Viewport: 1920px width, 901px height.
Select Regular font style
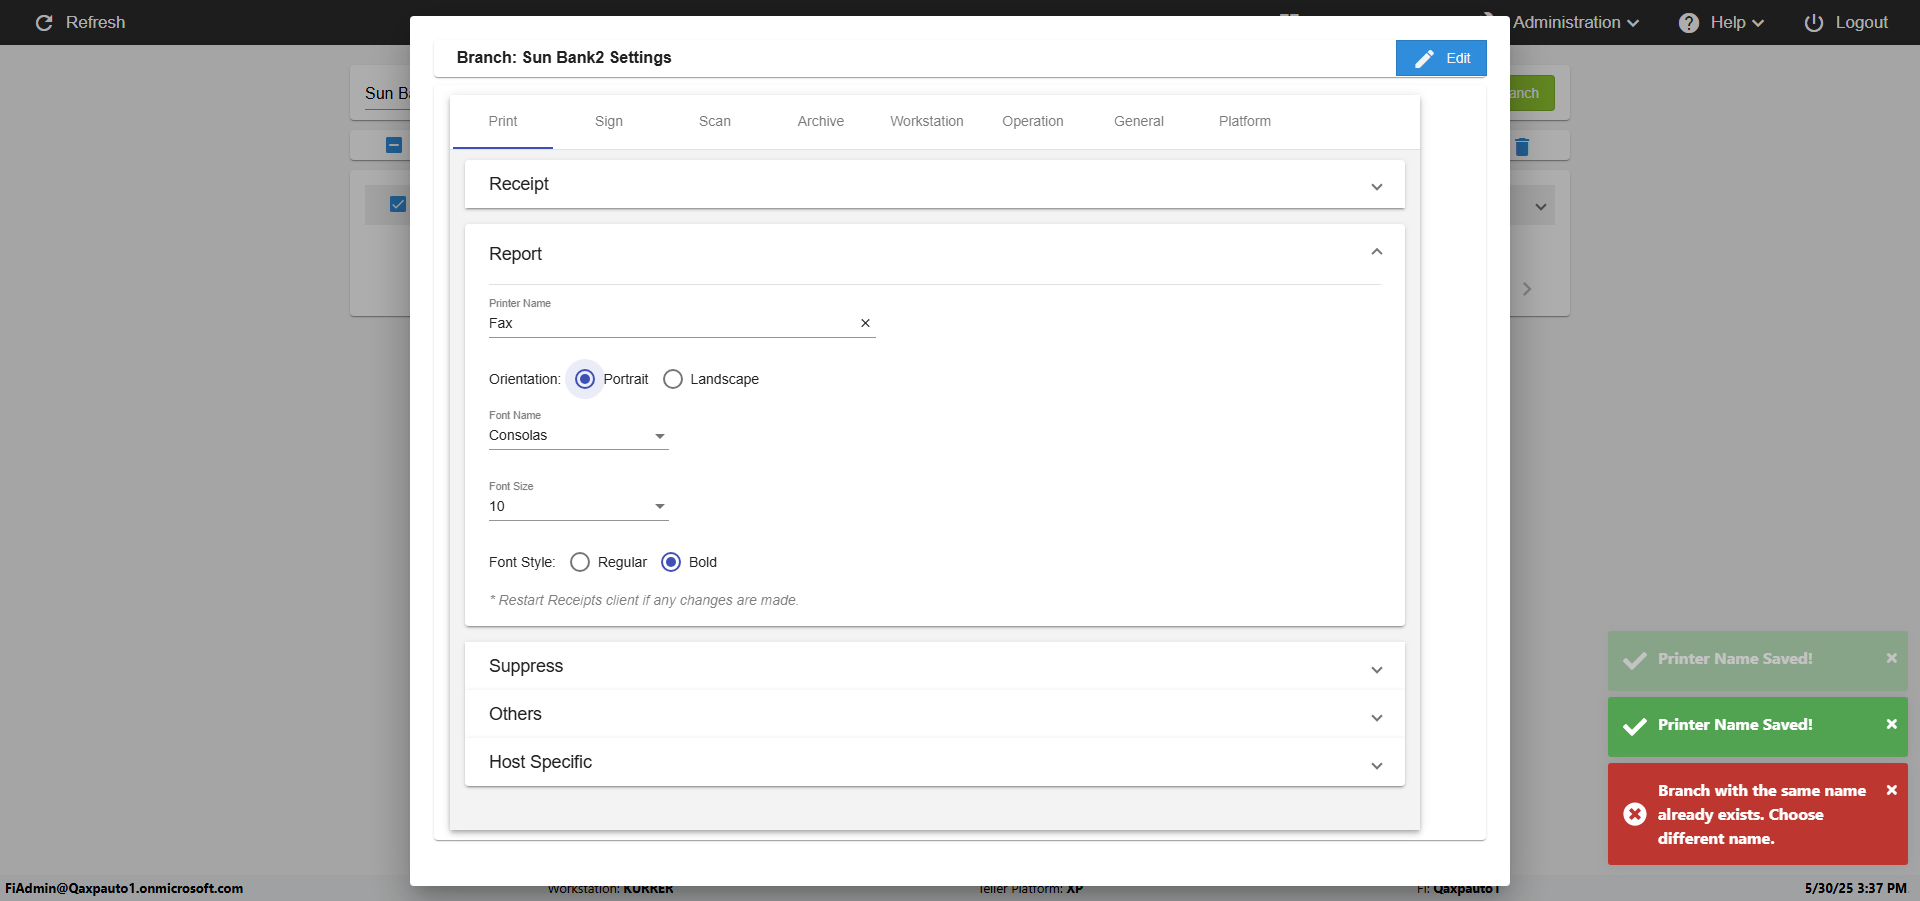tap(580, 562)
